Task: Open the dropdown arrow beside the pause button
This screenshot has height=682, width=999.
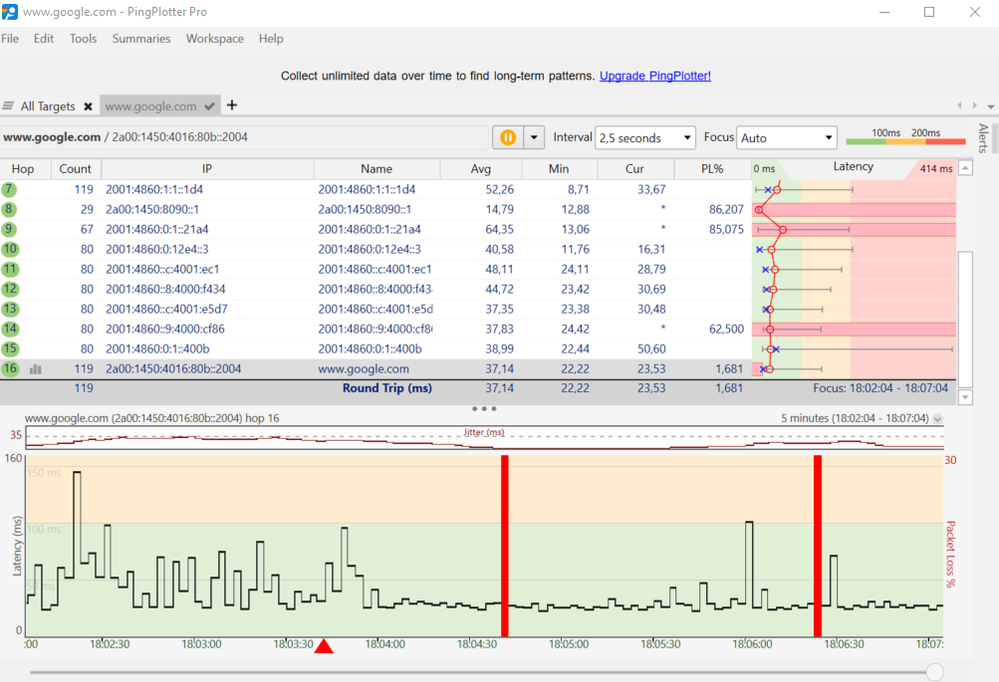Action: pyautogui.click(x=534, y=137)
